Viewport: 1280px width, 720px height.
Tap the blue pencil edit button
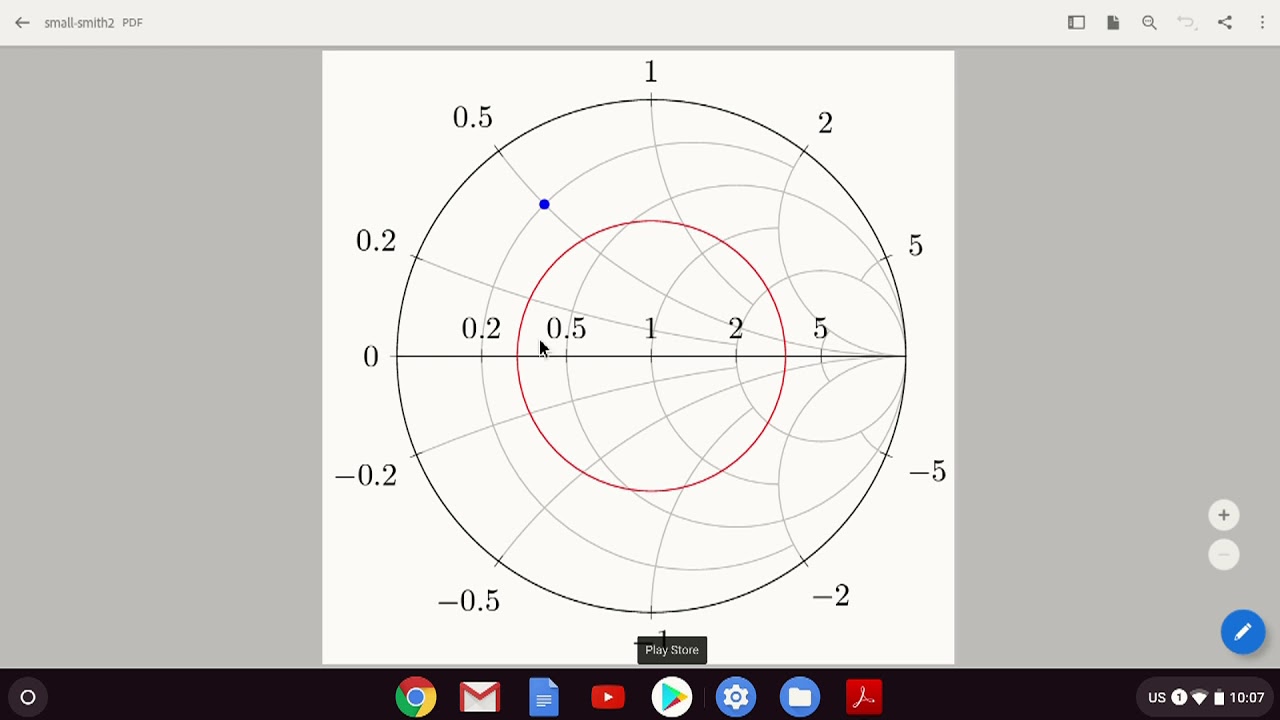[1243, 632]
